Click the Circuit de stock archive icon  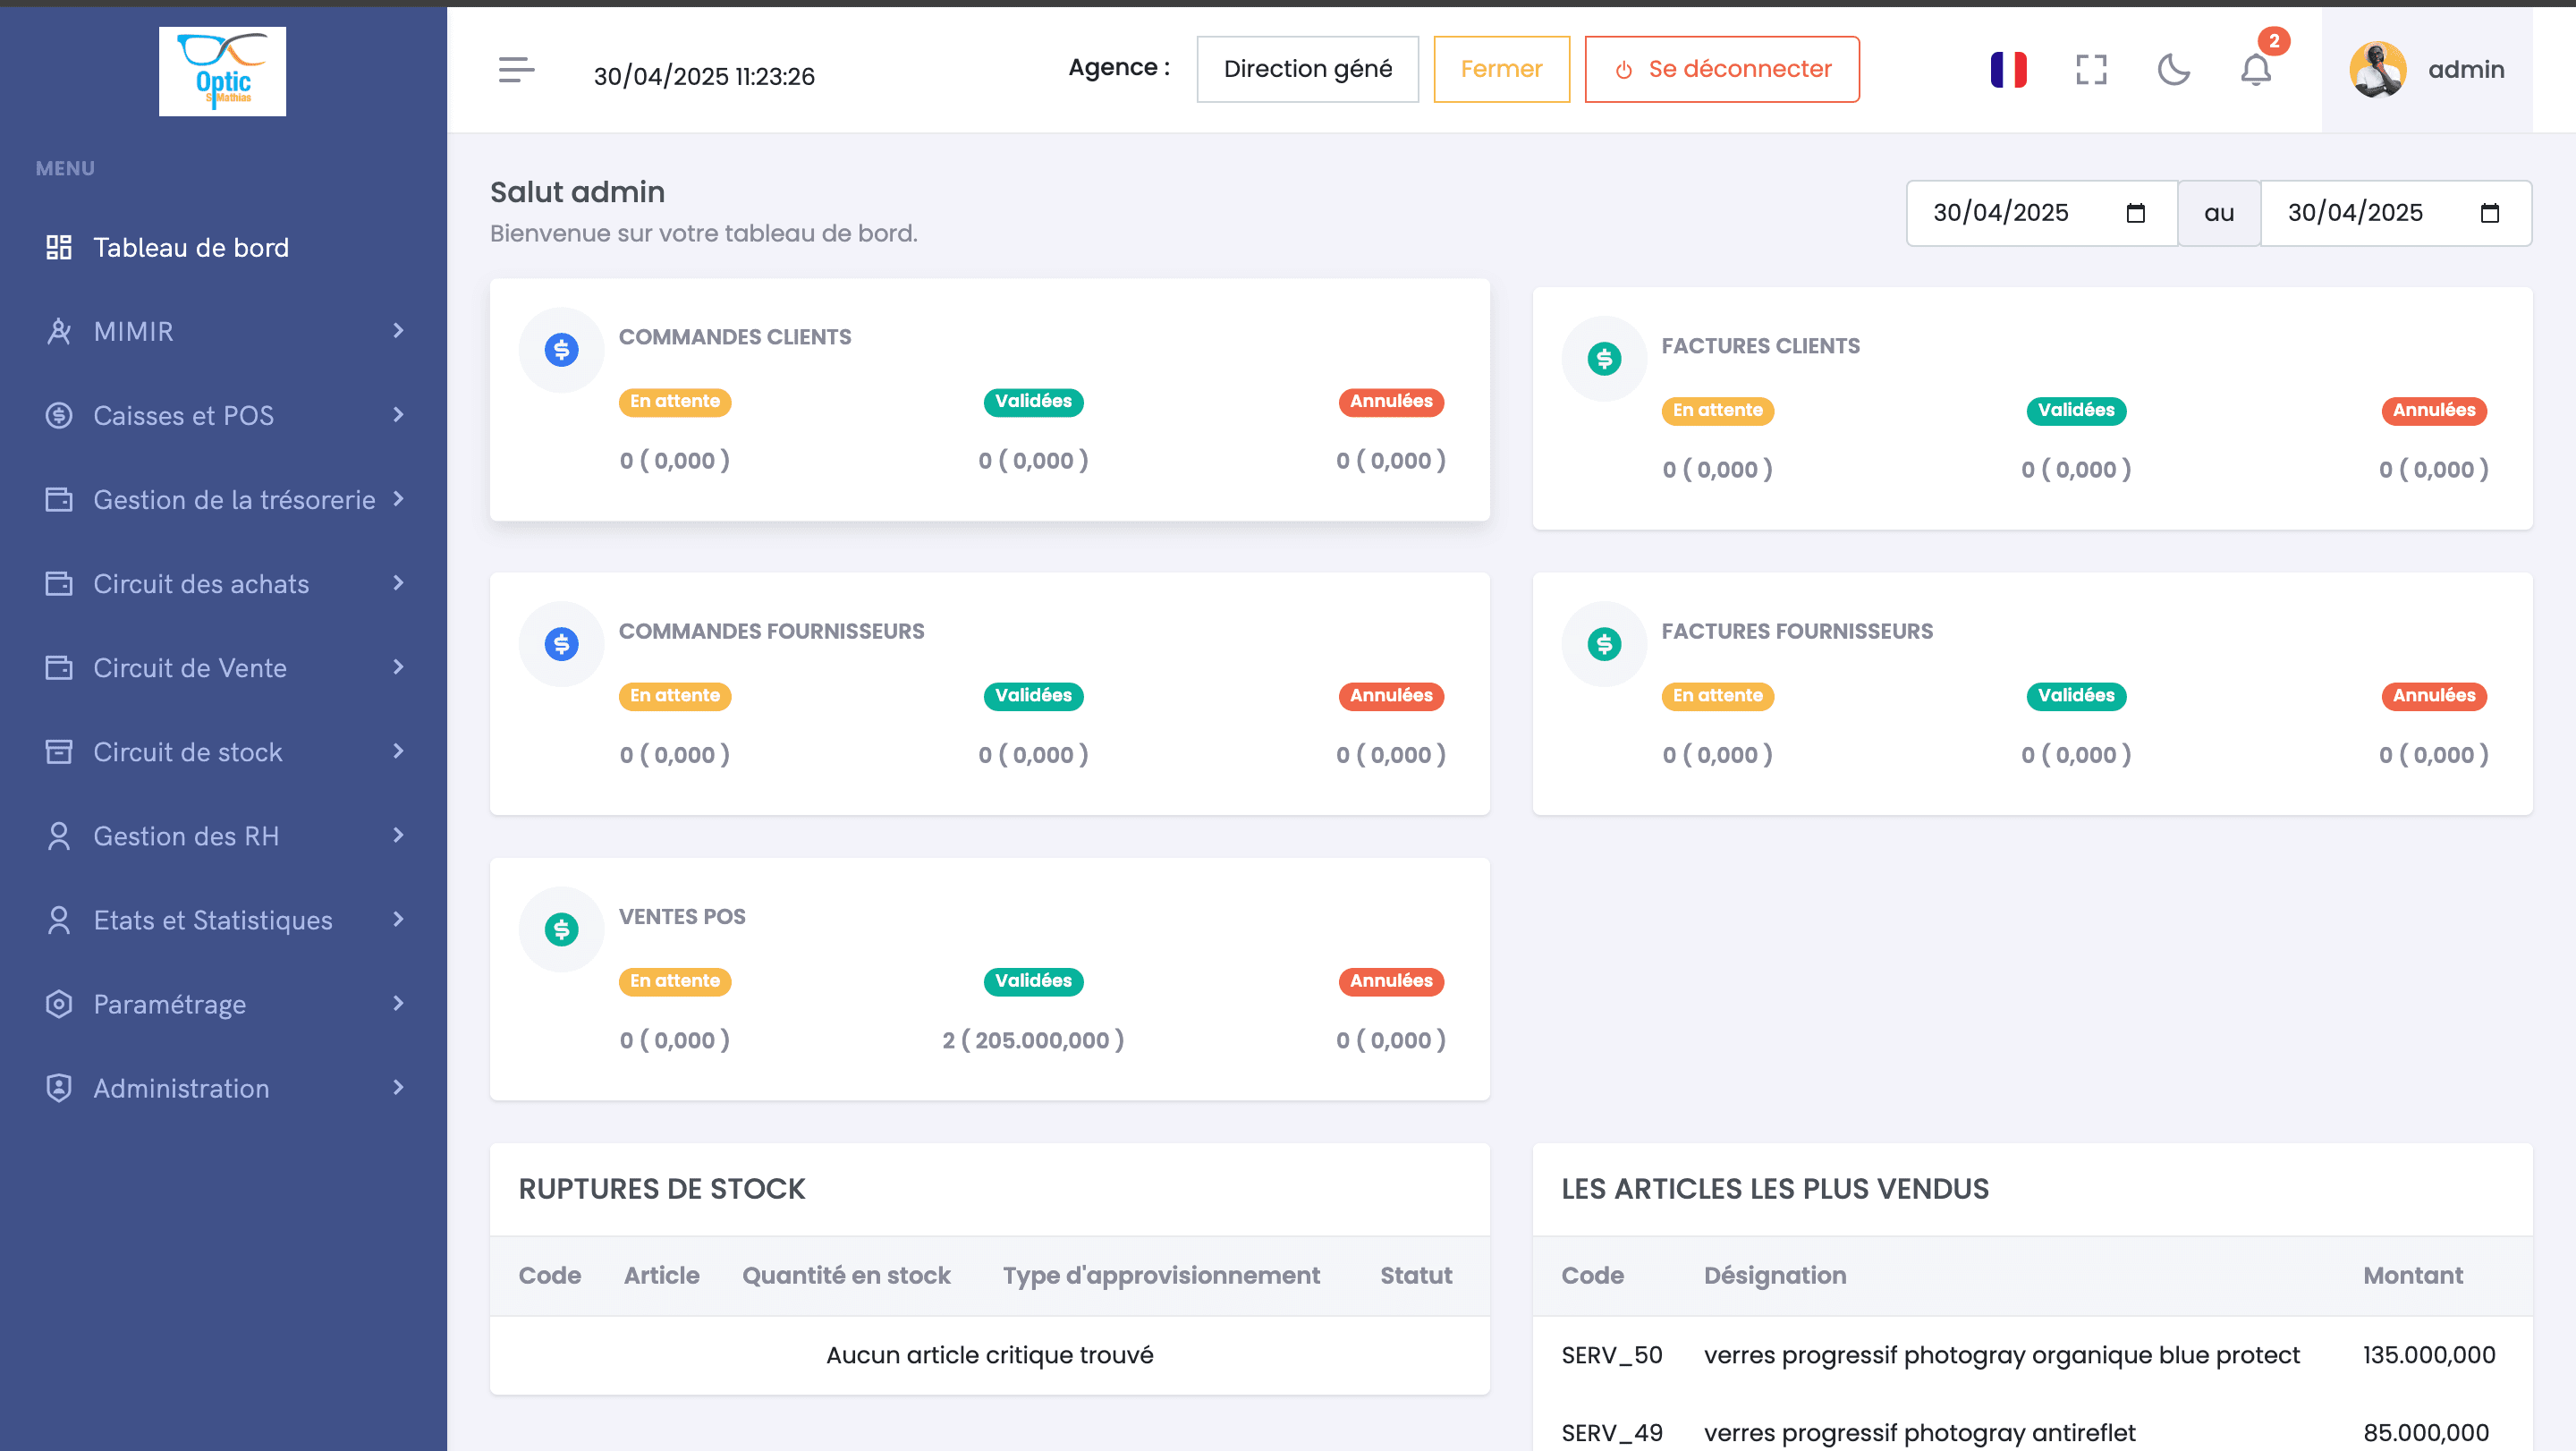pos(59,751)
